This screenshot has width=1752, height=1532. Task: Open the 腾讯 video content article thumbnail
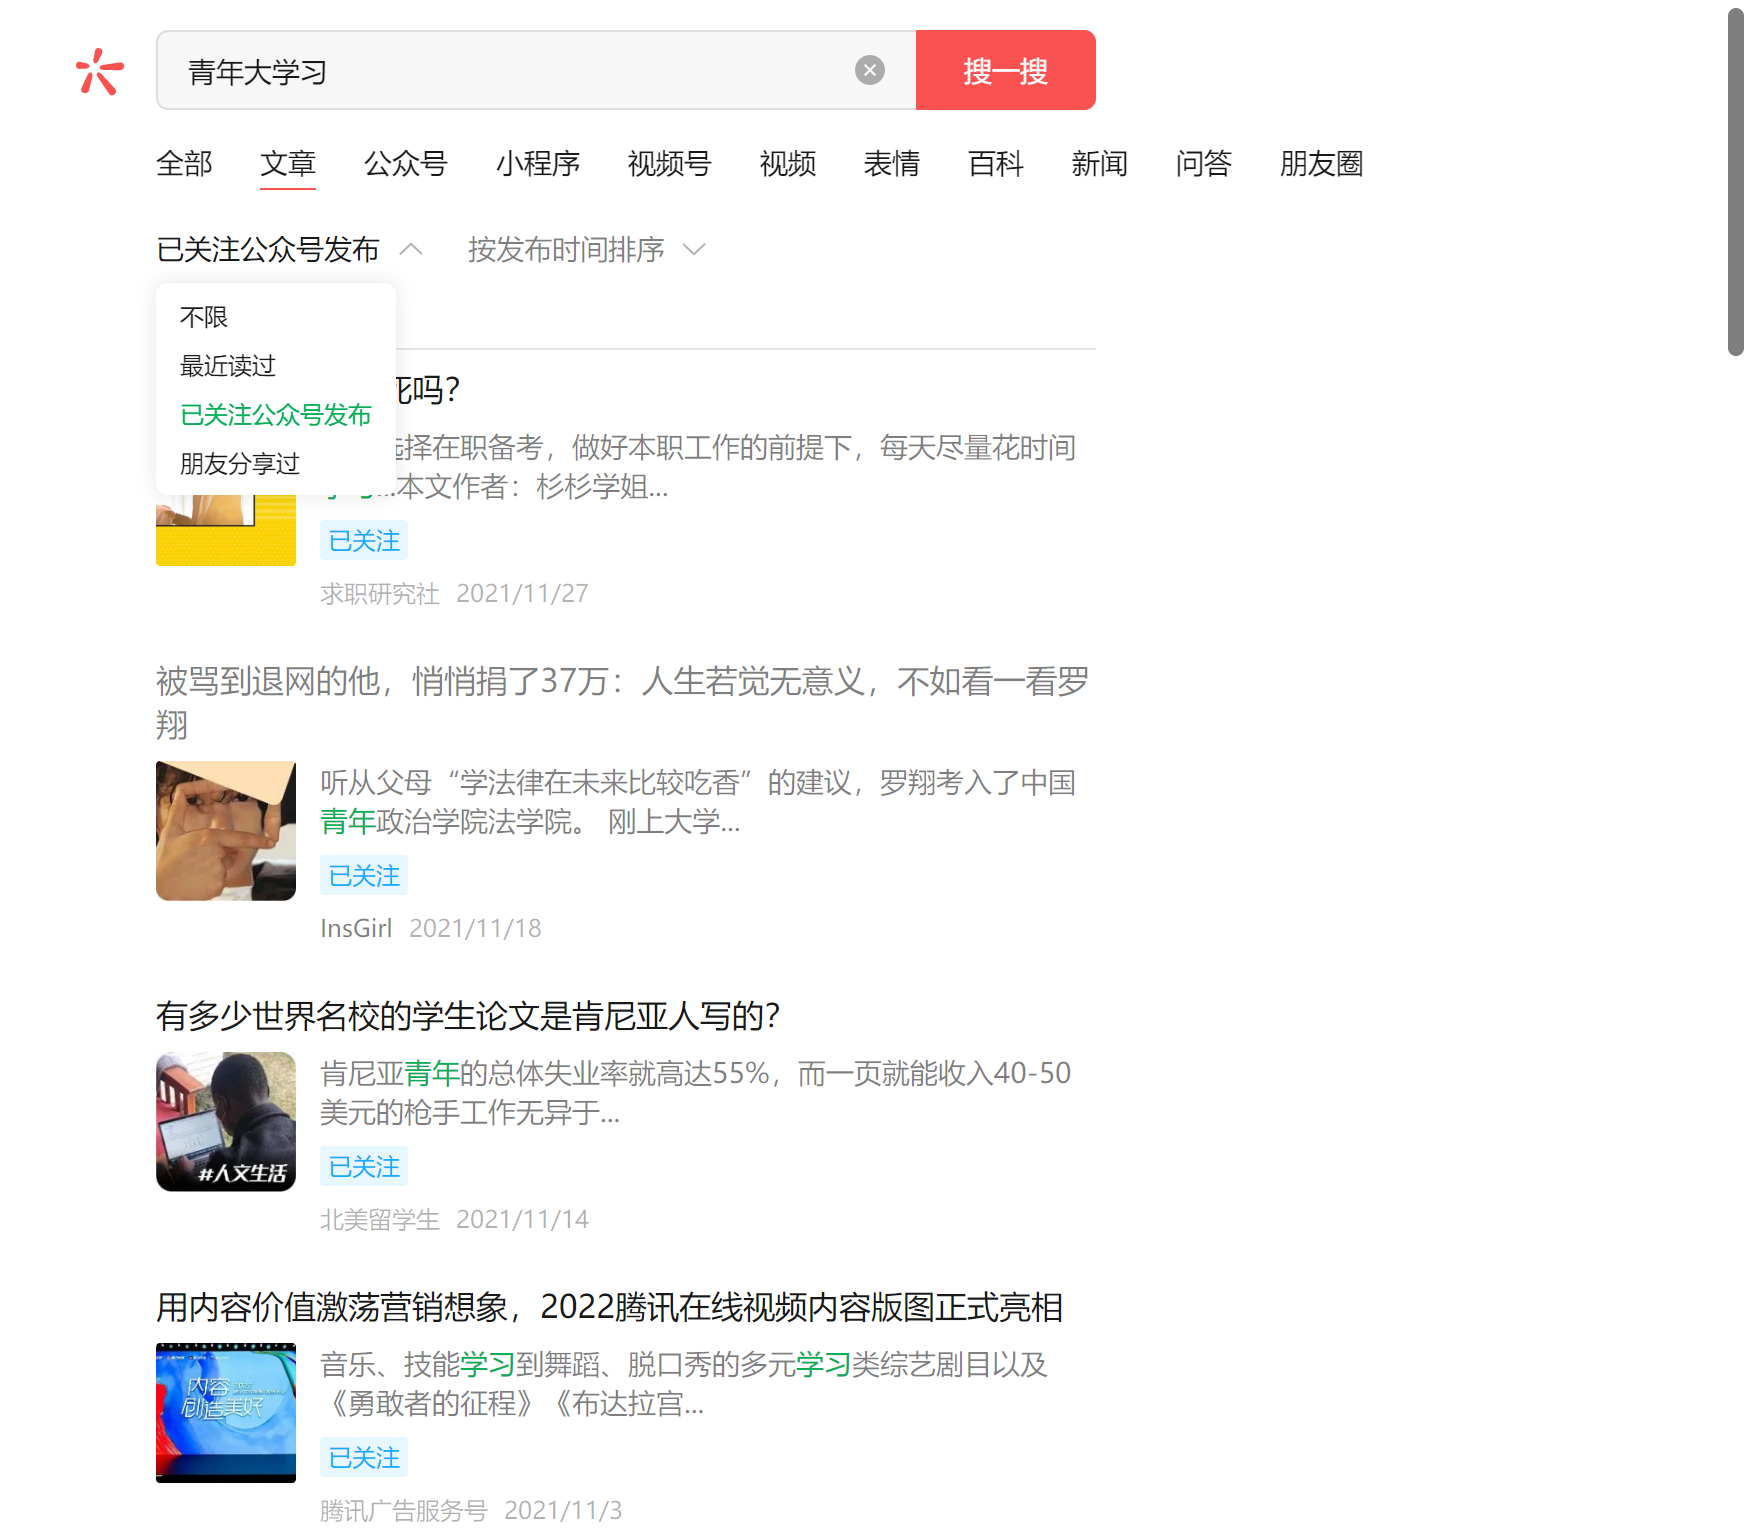coord(226,1413)
